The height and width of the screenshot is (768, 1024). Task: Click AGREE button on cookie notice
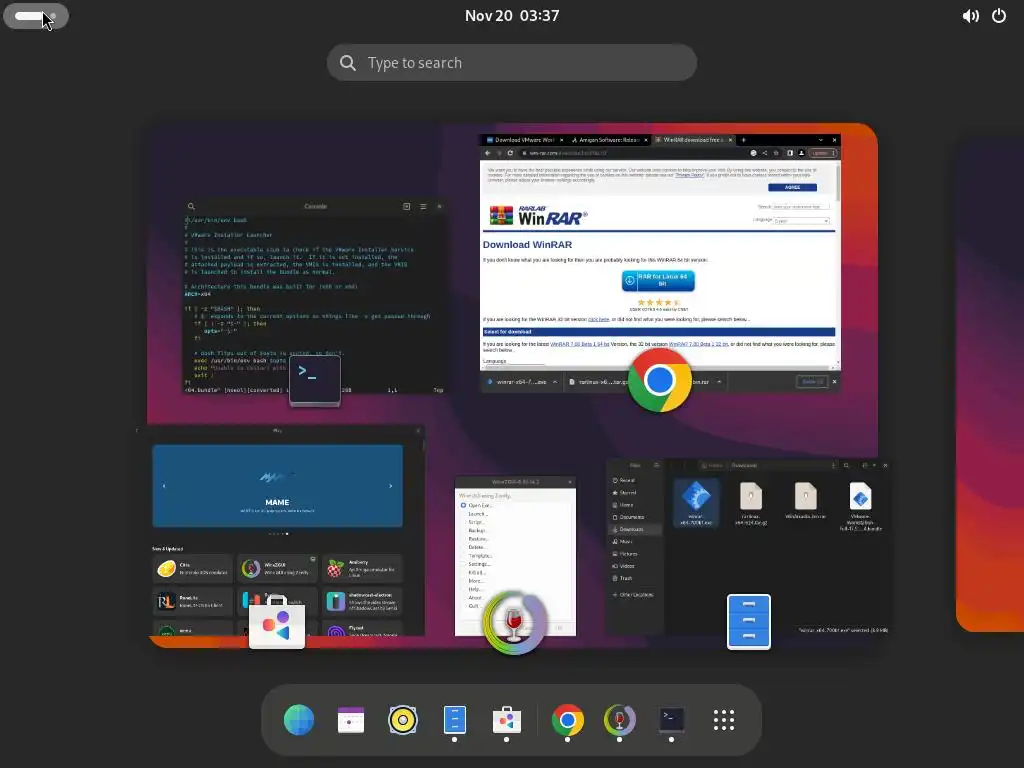coord(792,187)
